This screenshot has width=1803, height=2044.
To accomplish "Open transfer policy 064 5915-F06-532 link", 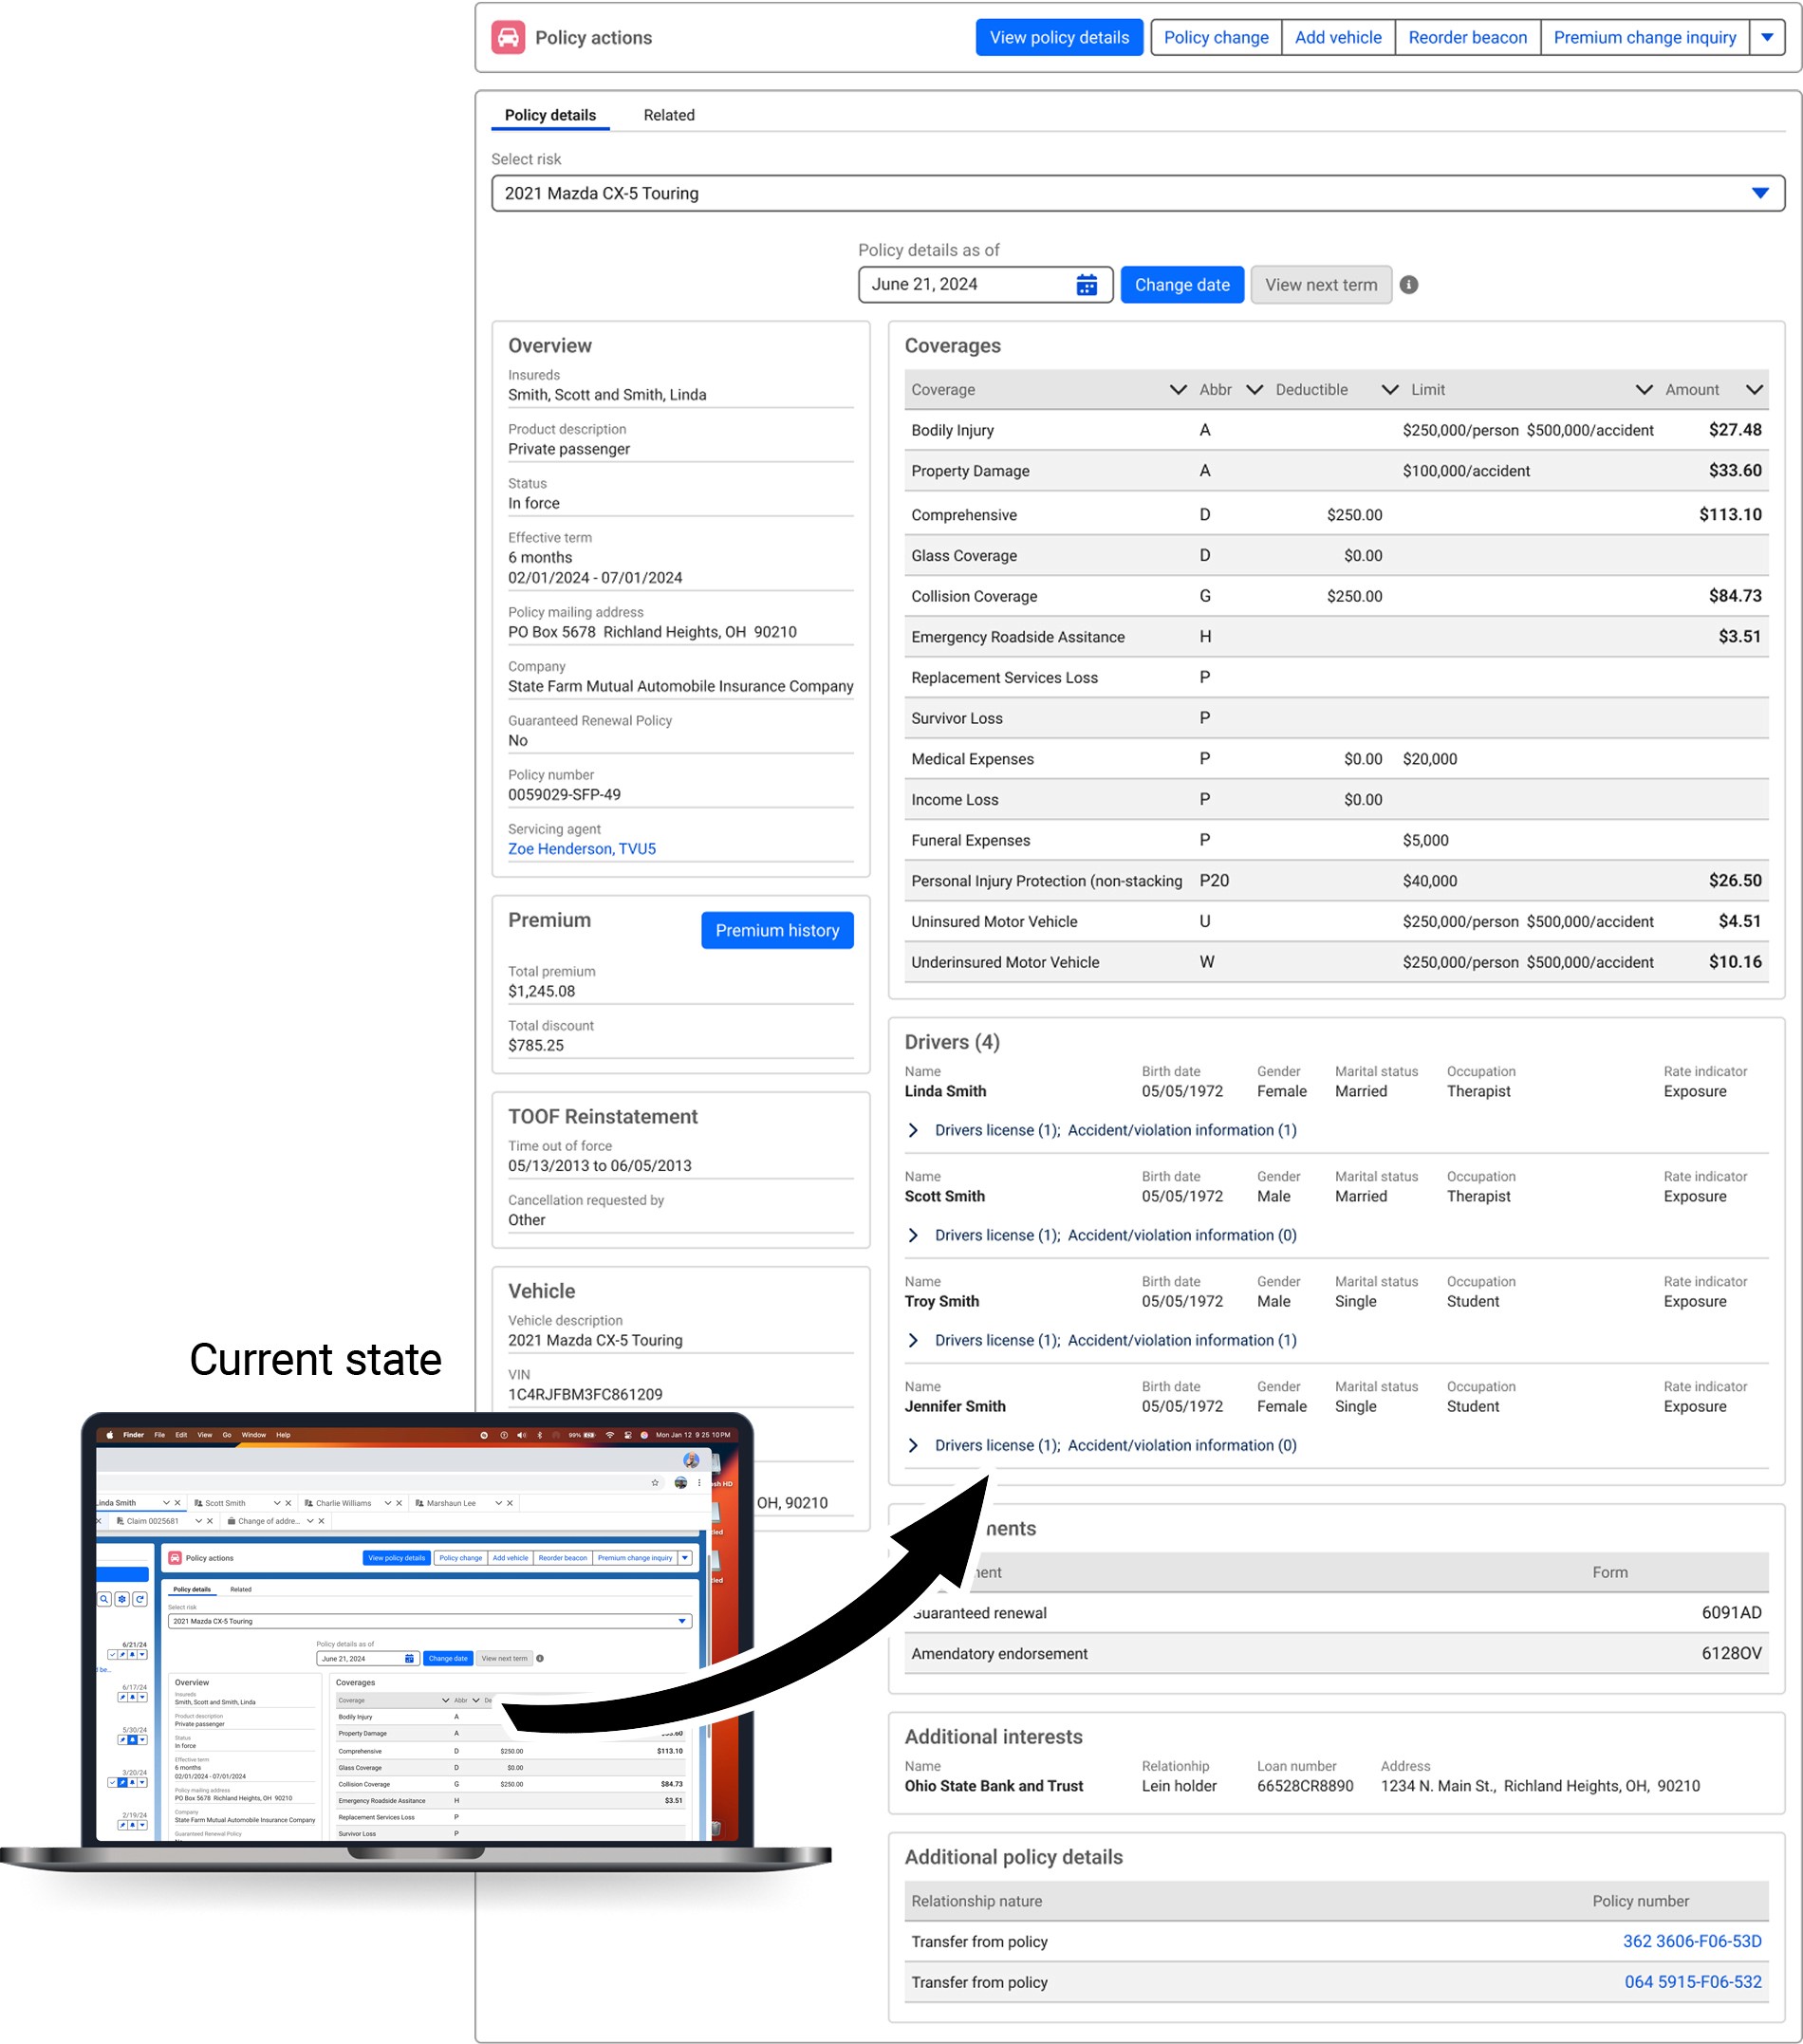I will point(1692,1982).
